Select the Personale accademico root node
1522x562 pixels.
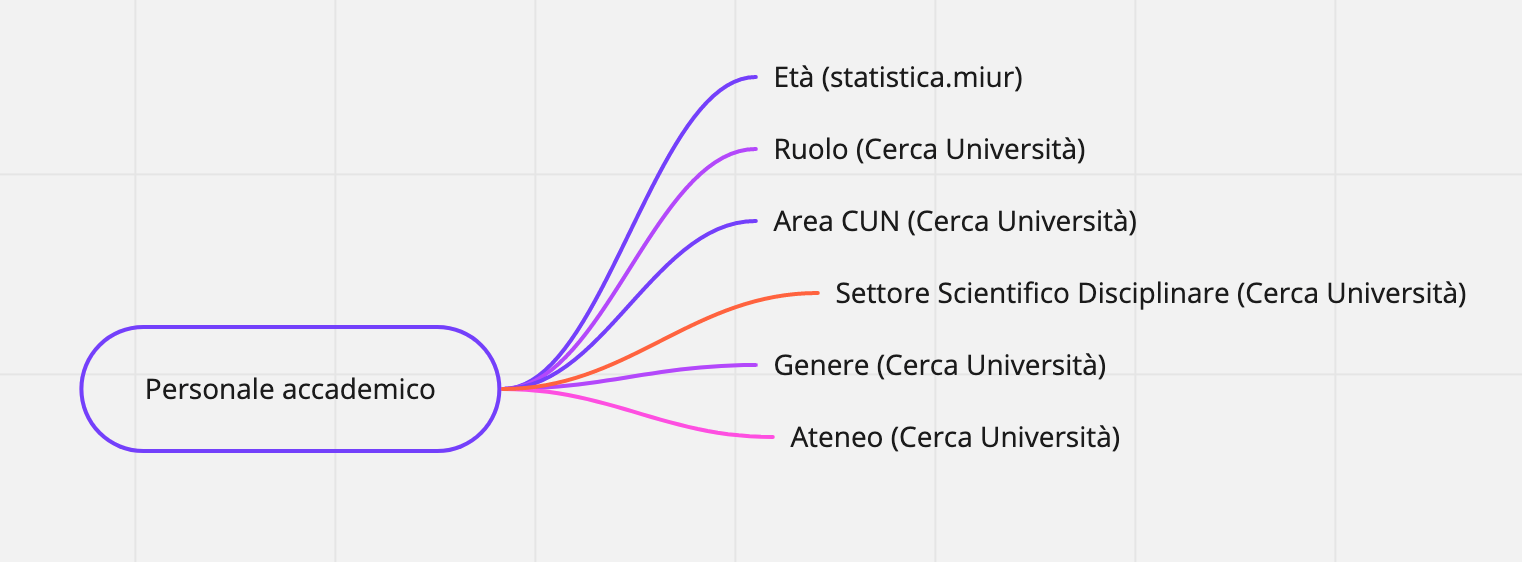tap(290, 389)
